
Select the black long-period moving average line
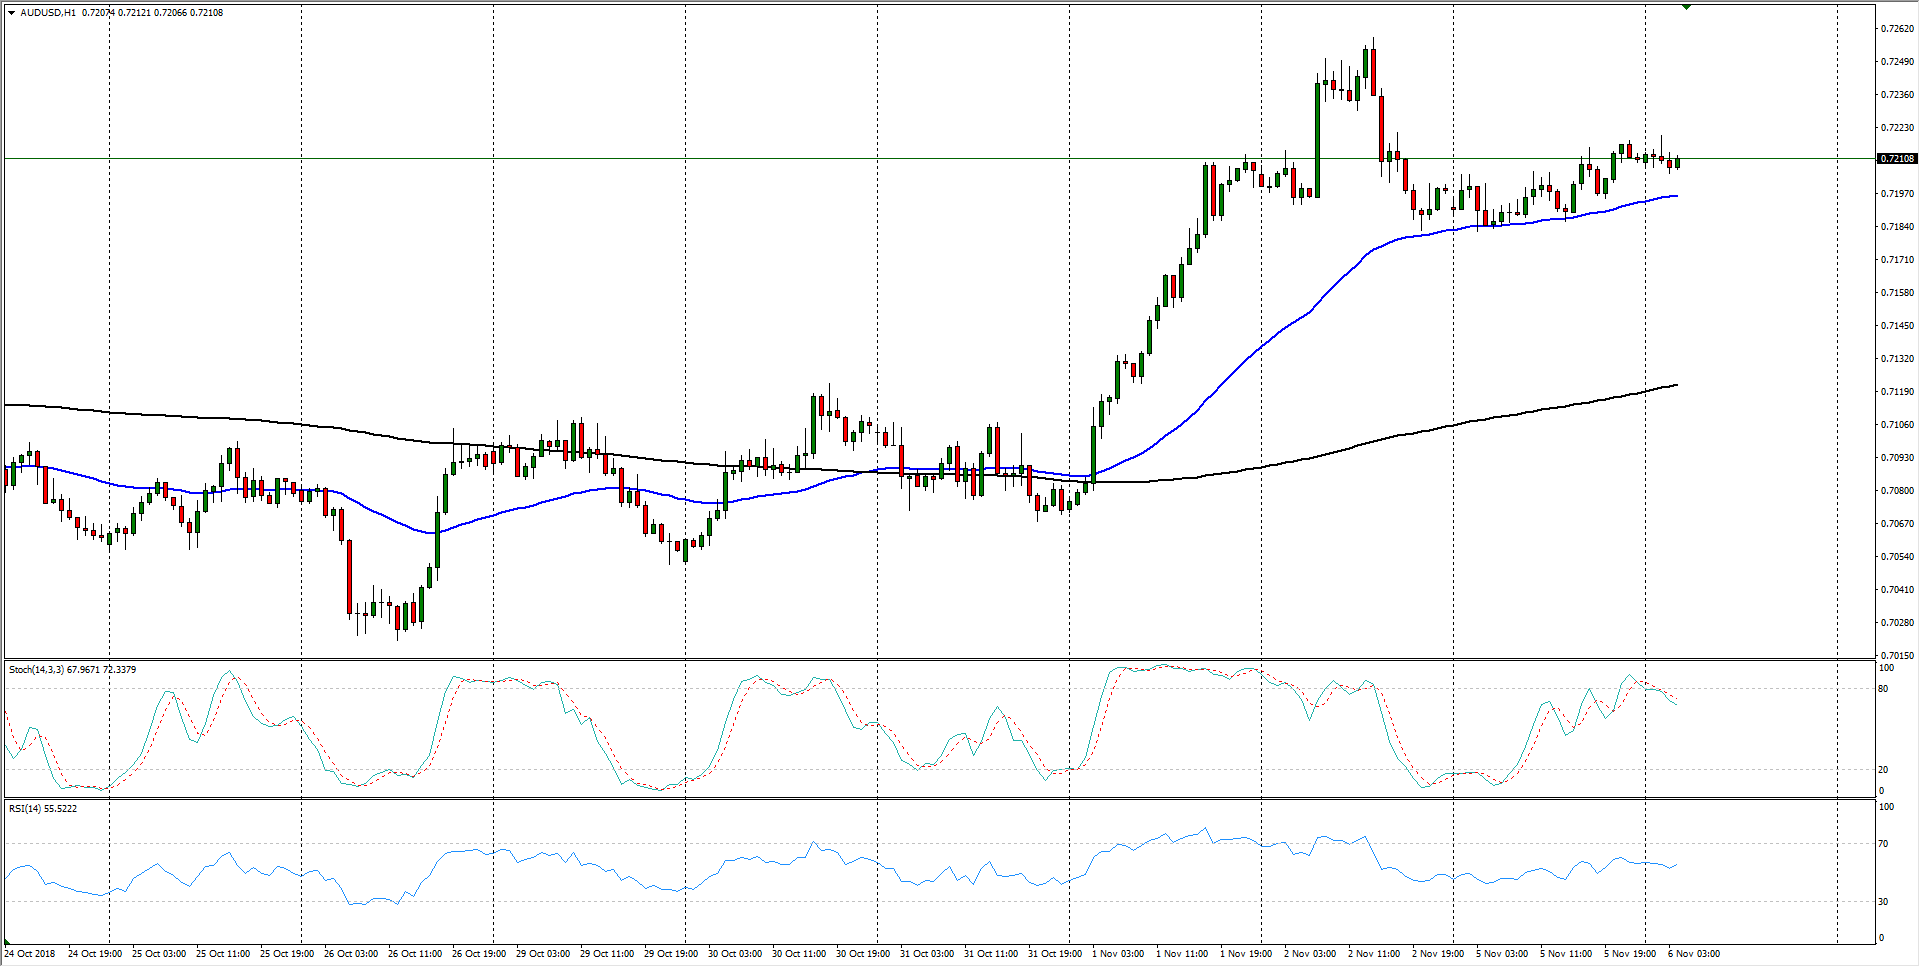tap(1400, 435)
